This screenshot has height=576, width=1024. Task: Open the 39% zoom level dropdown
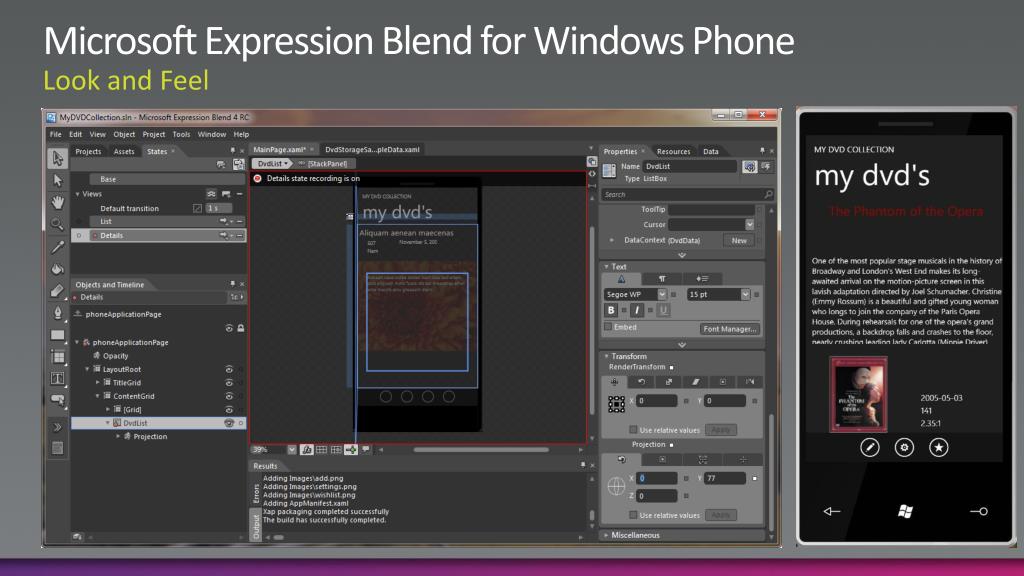(292, 450)
